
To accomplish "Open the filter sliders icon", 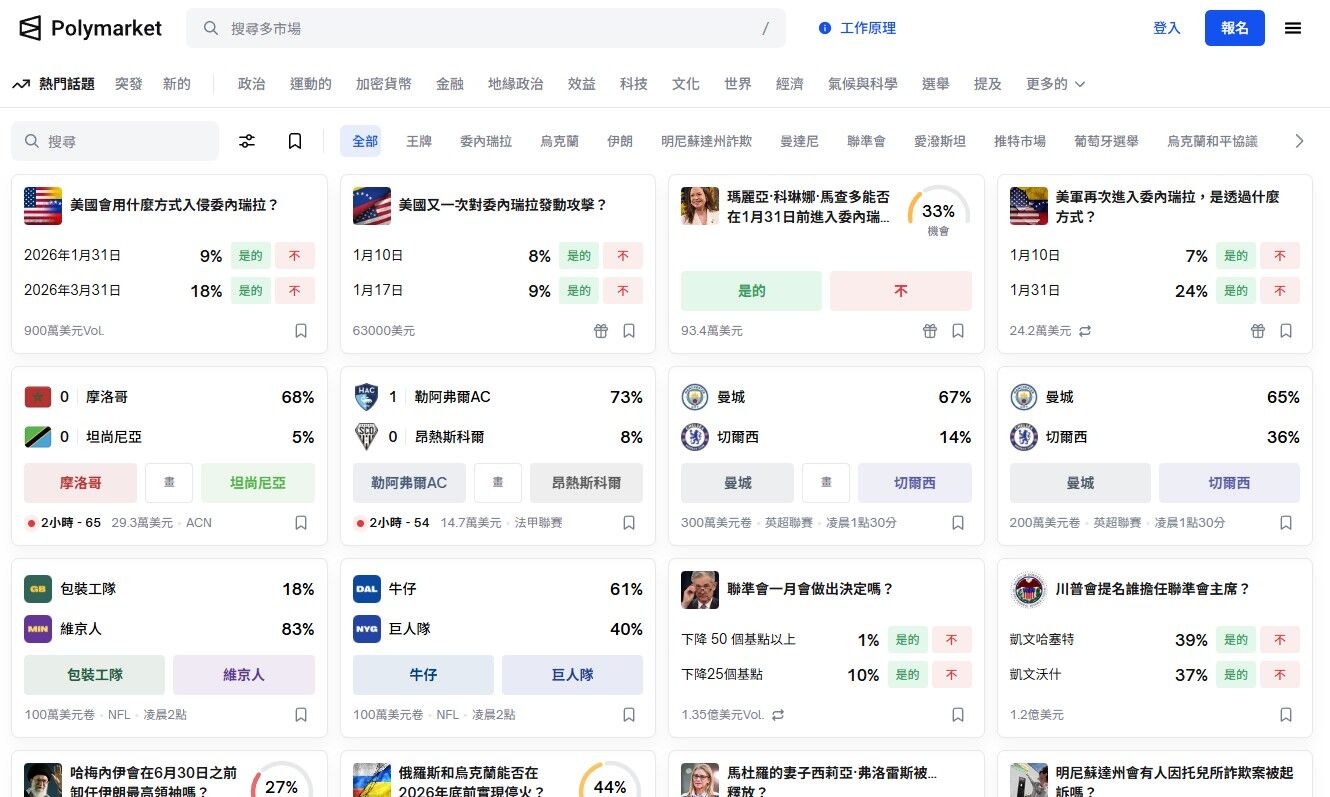I will [247, 141].
